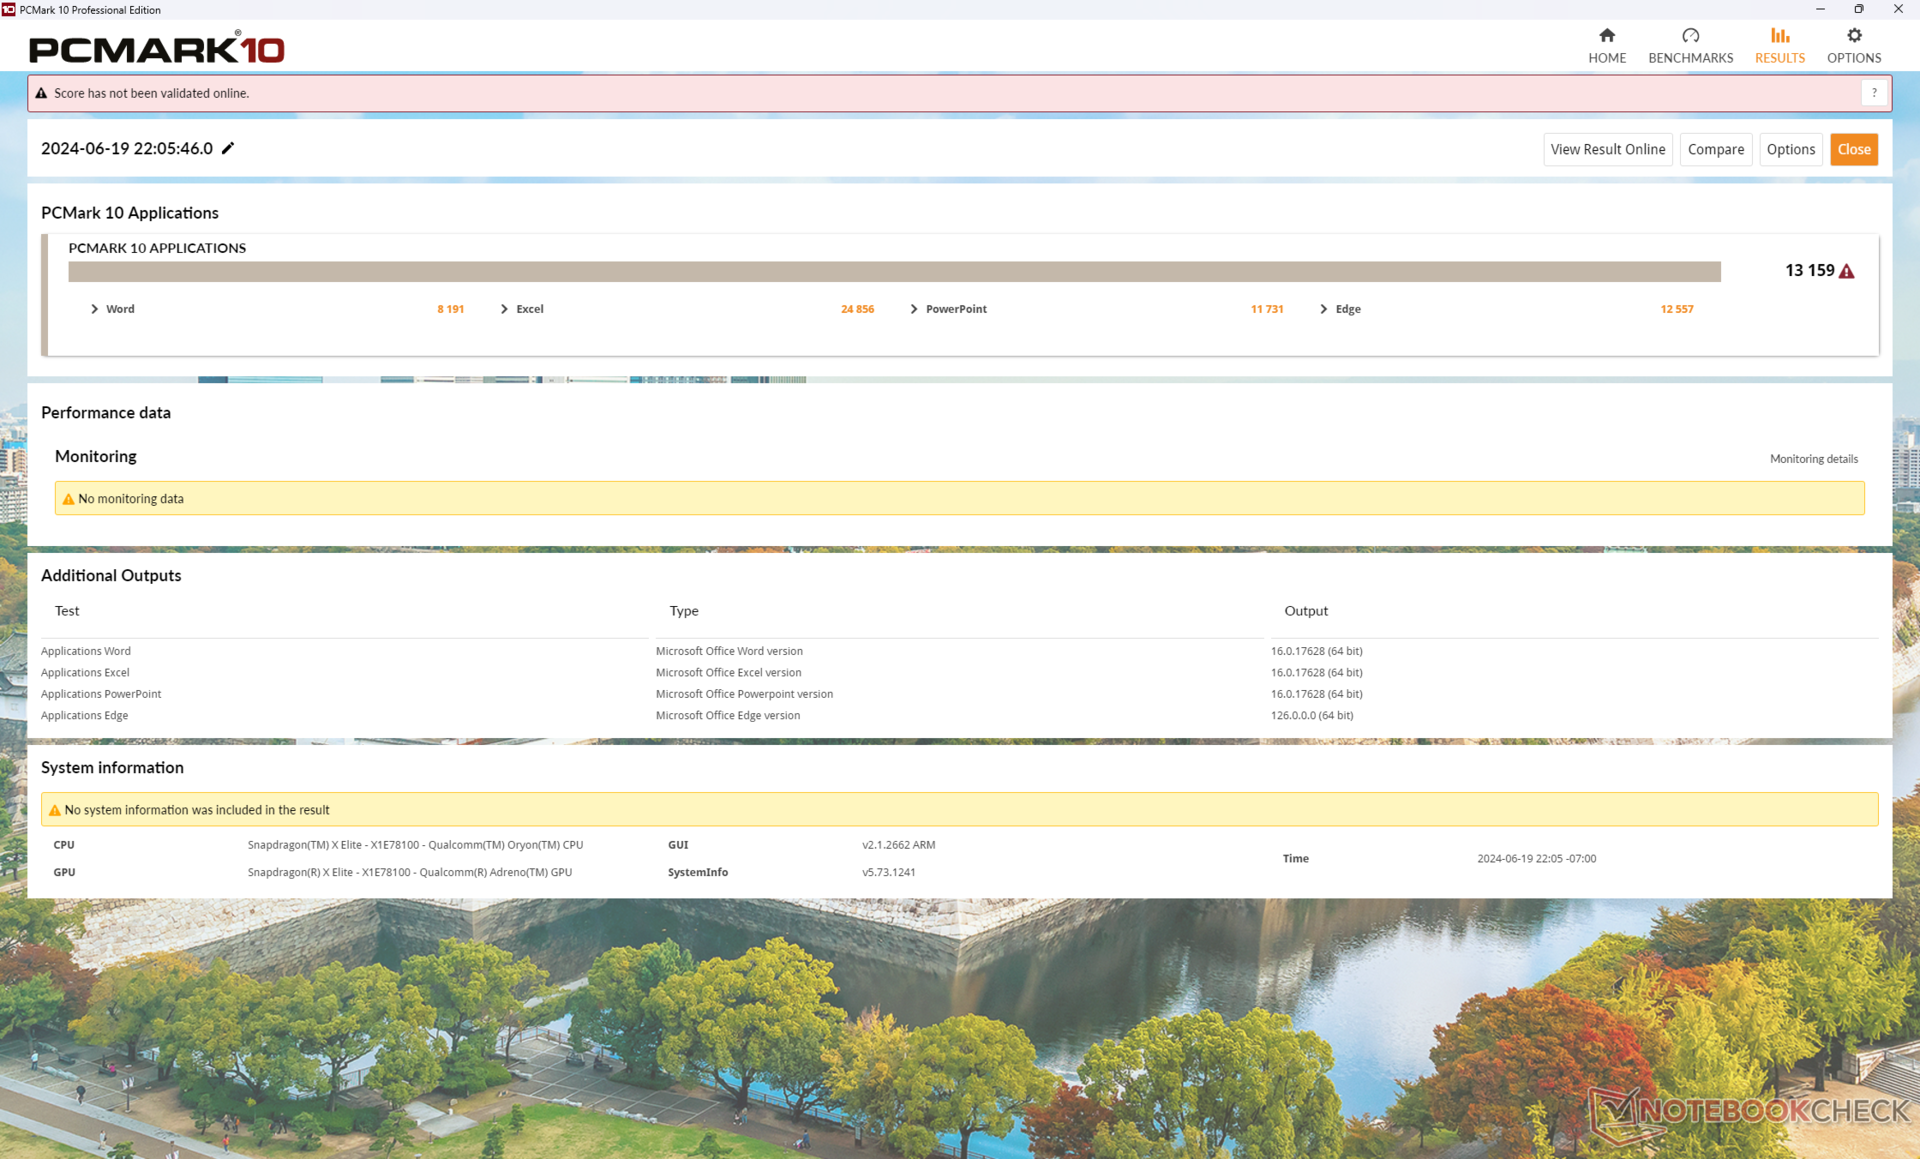Click the red warning triangle beside score
This screenshot has height=1159, width=1920.
pos(1846,271)
